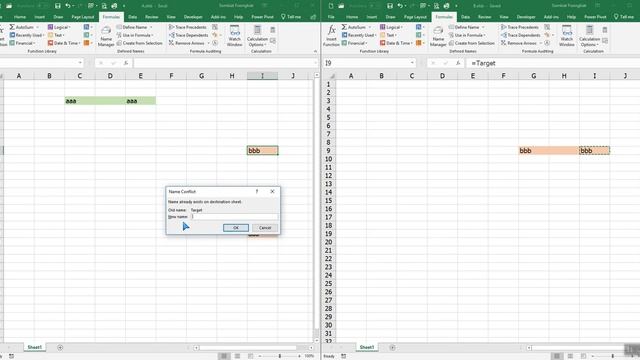This screenshot has height=360, width=640.
Task: Select column E header in right window
Action: pos(473,76)
